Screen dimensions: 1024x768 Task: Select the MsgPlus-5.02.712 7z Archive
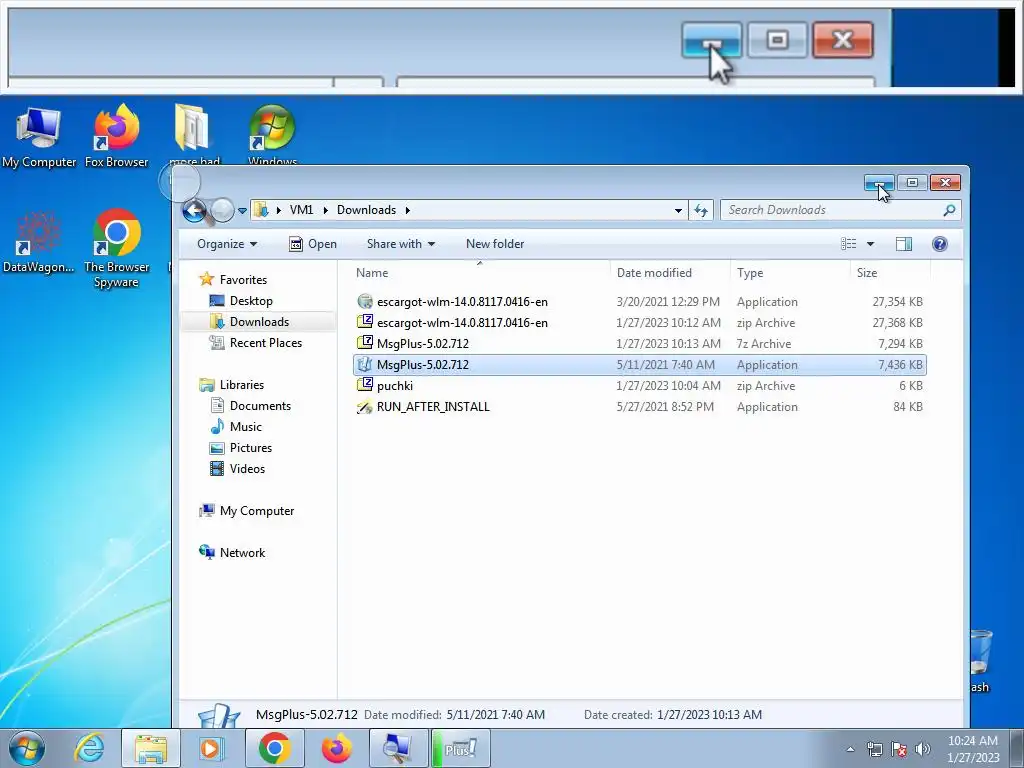click(x=639, y=344)
